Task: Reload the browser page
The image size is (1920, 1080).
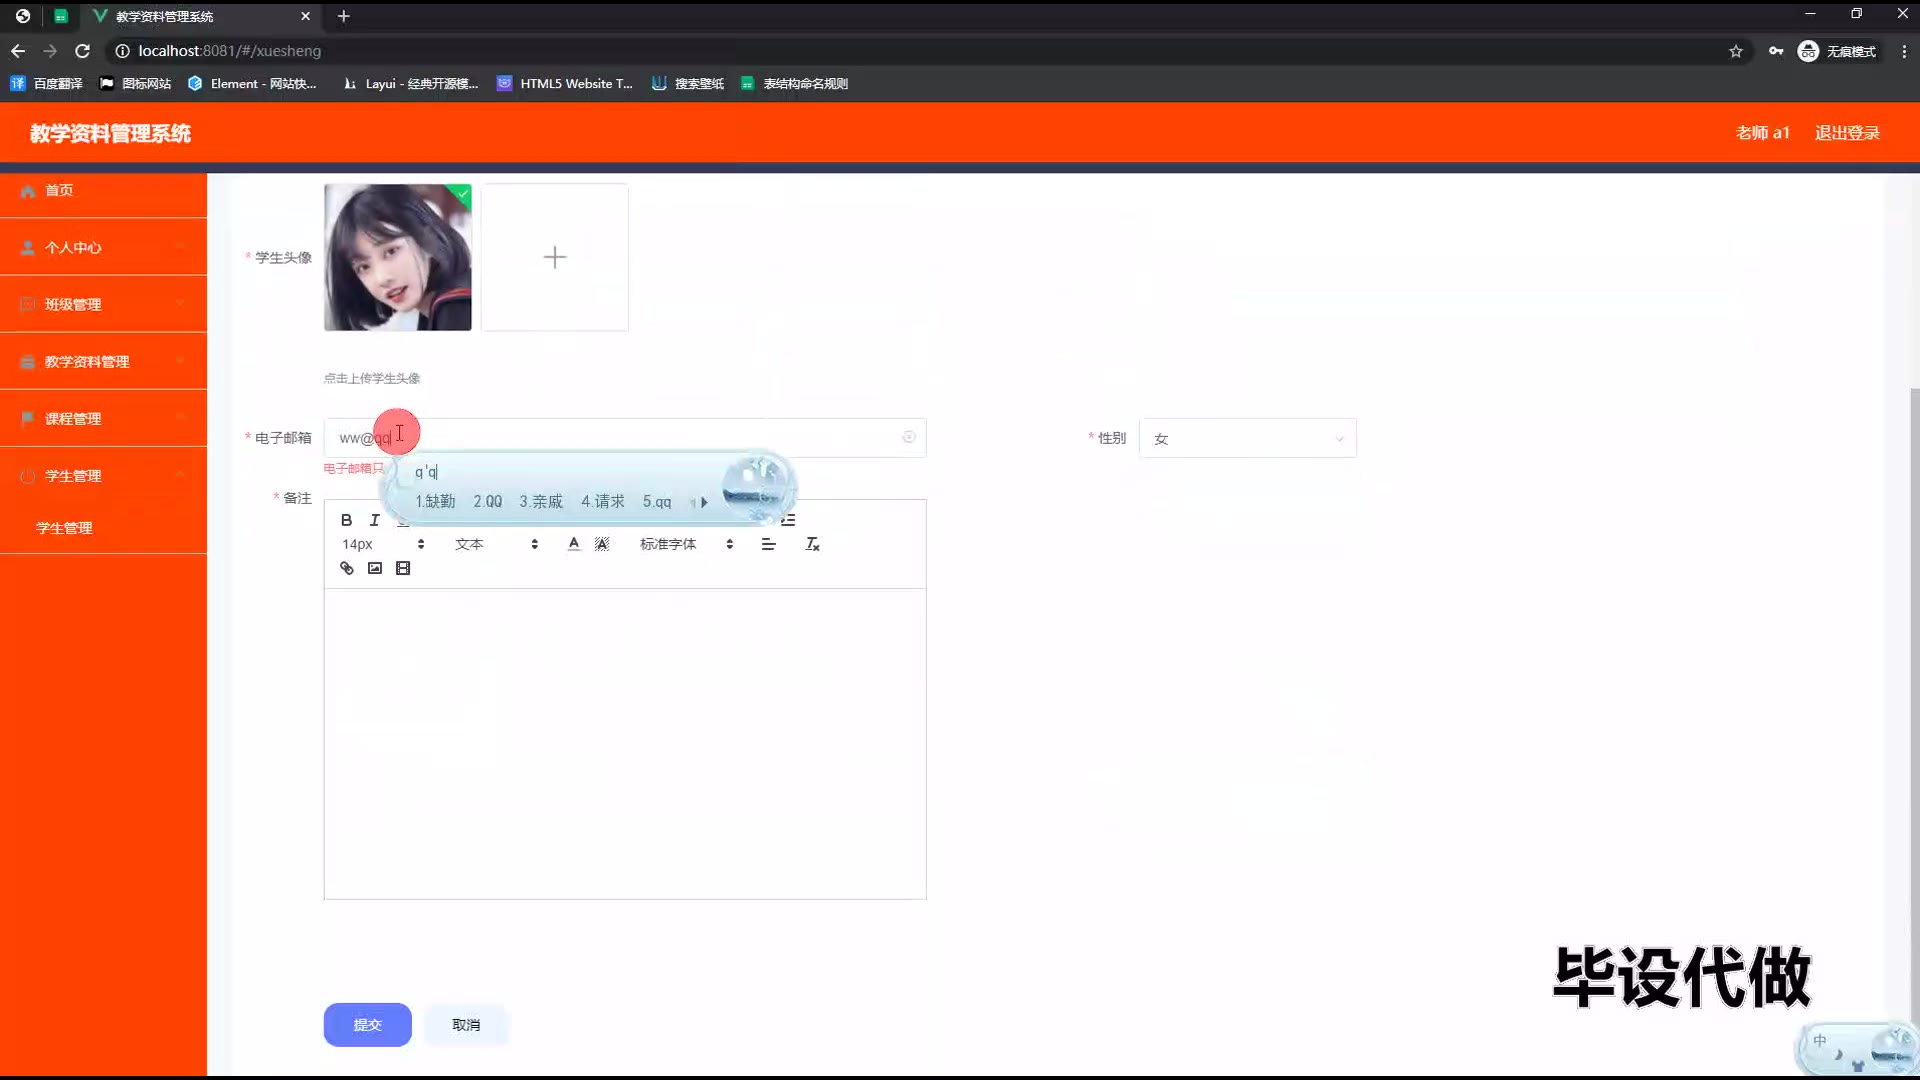Action: [83, 51]
